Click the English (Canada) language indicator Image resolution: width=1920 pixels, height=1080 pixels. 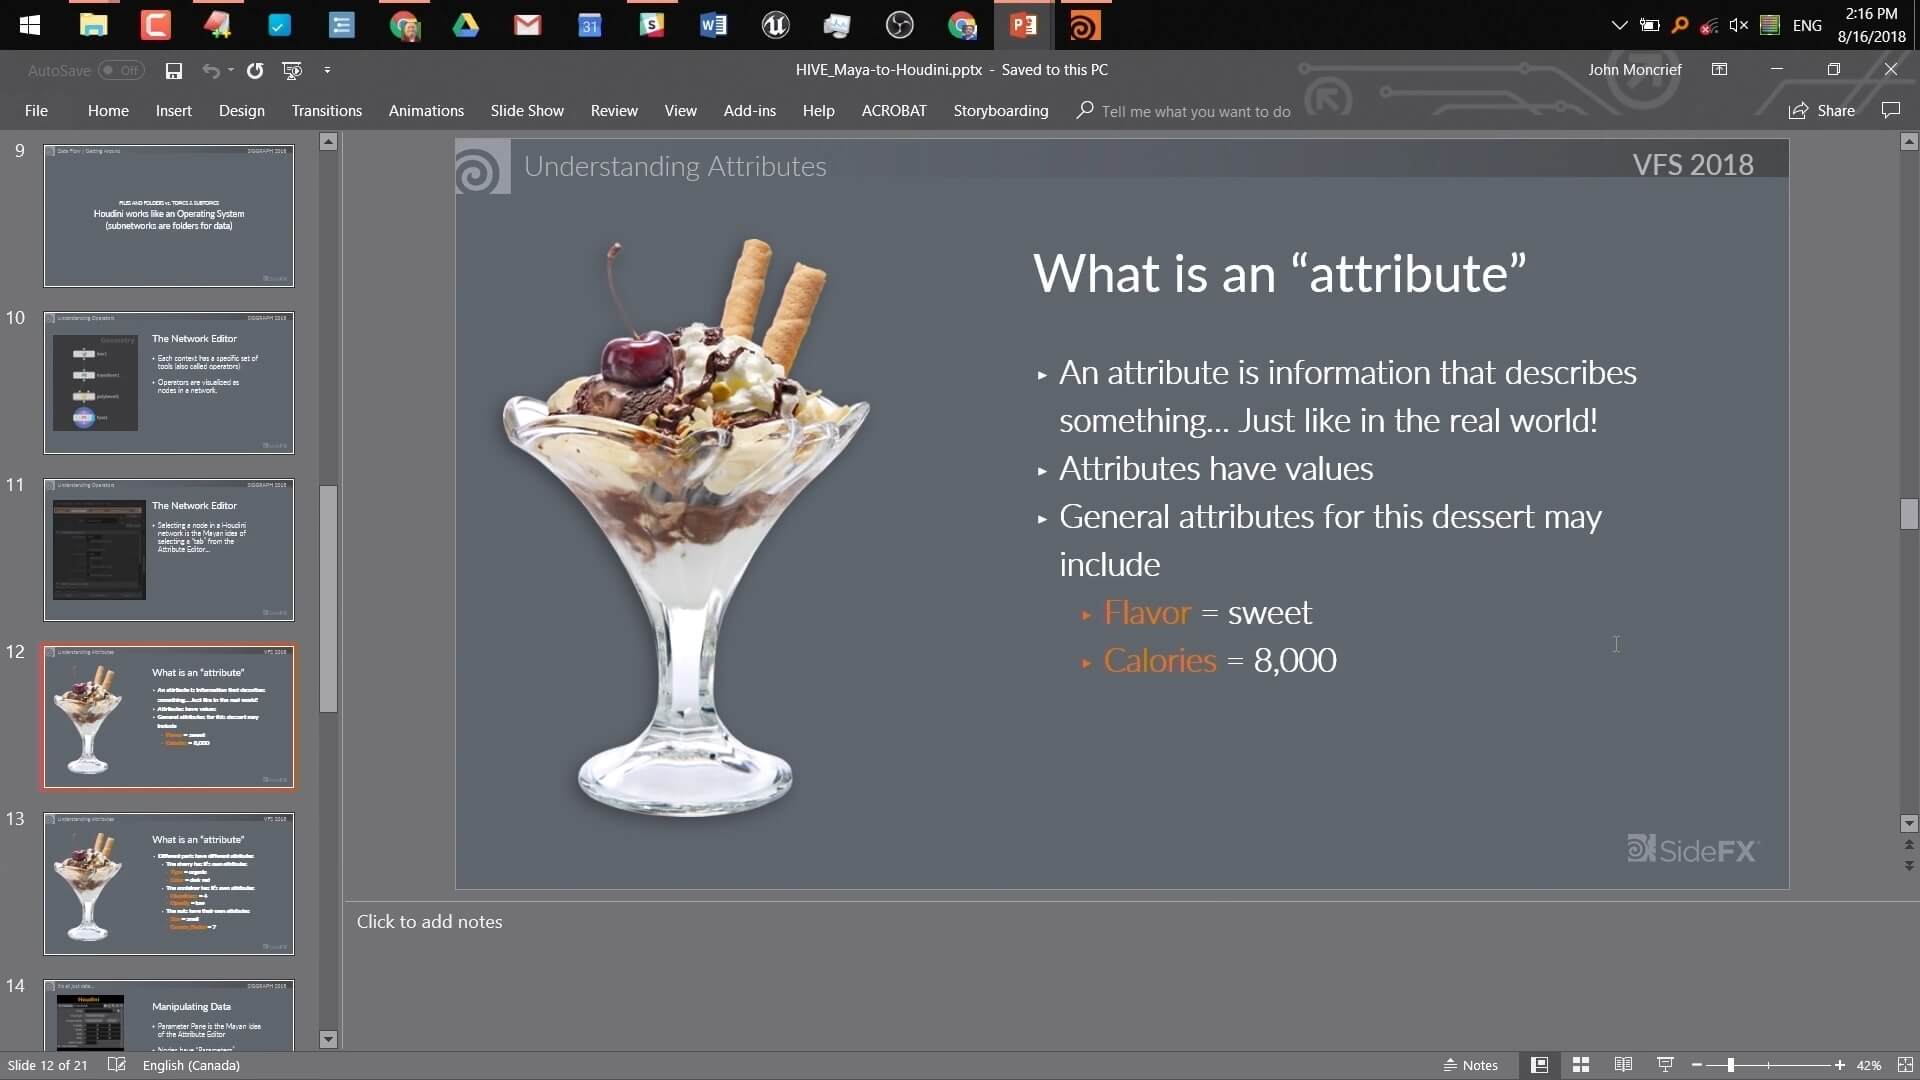tap(191, 1065)
